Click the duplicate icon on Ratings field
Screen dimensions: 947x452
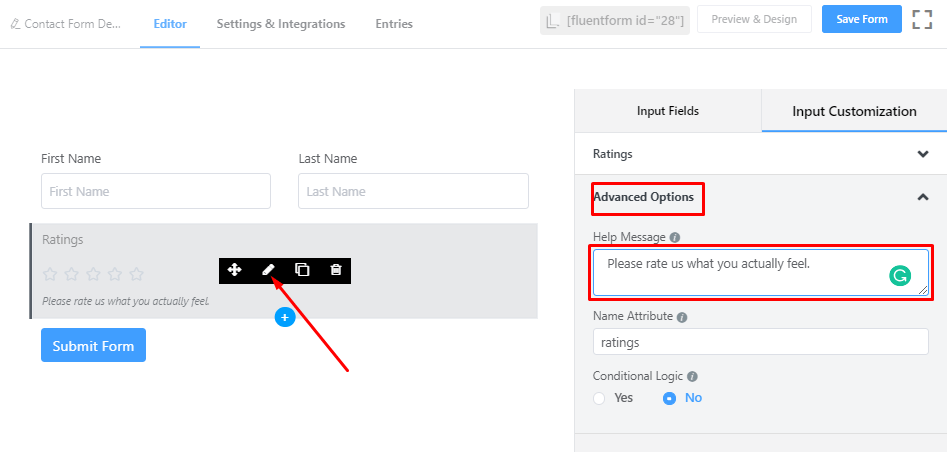pos(302,270)
